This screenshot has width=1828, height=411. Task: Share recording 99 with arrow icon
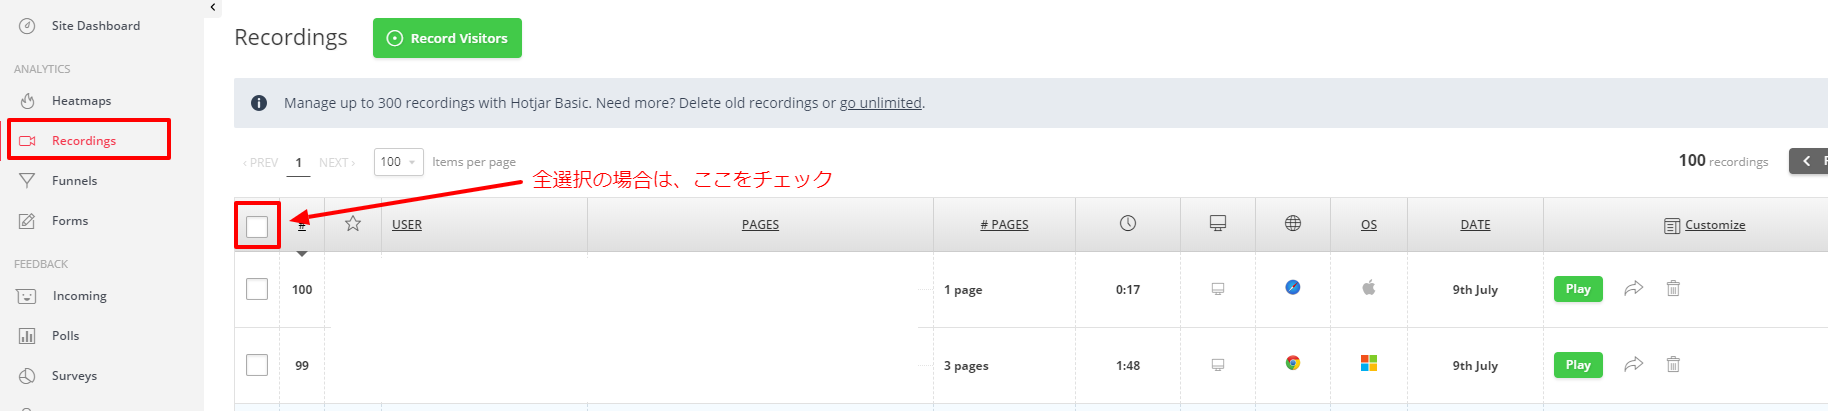click(1633, 365)
